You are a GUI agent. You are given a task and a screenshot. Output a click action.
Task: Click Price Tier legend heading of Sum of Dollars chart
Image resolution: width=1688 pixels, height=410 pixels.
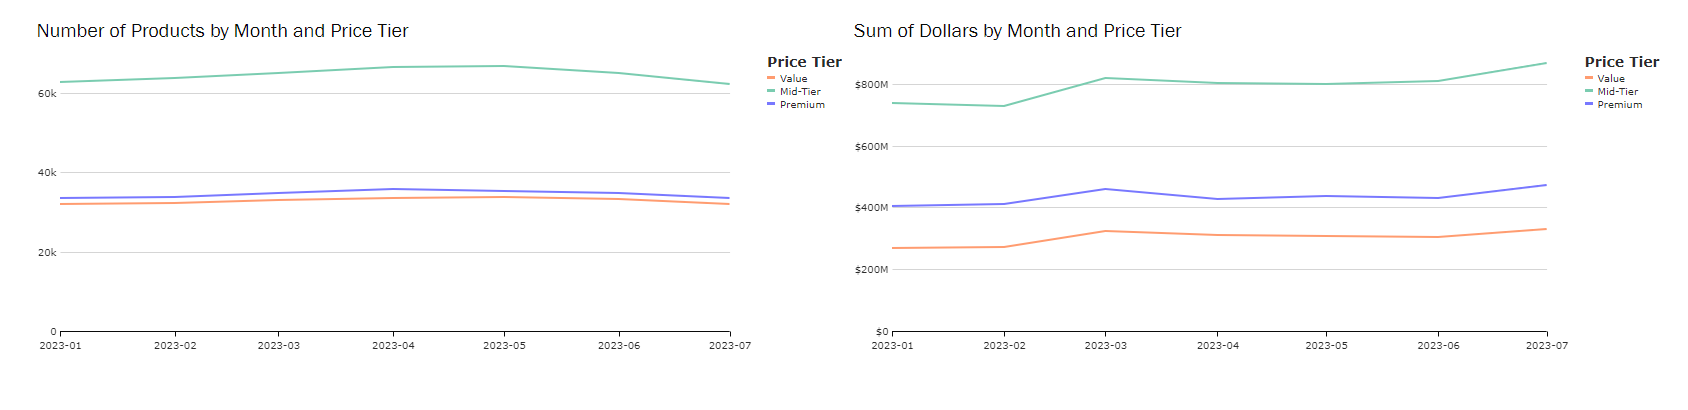pyautogui.click(x=1621, y=62)
